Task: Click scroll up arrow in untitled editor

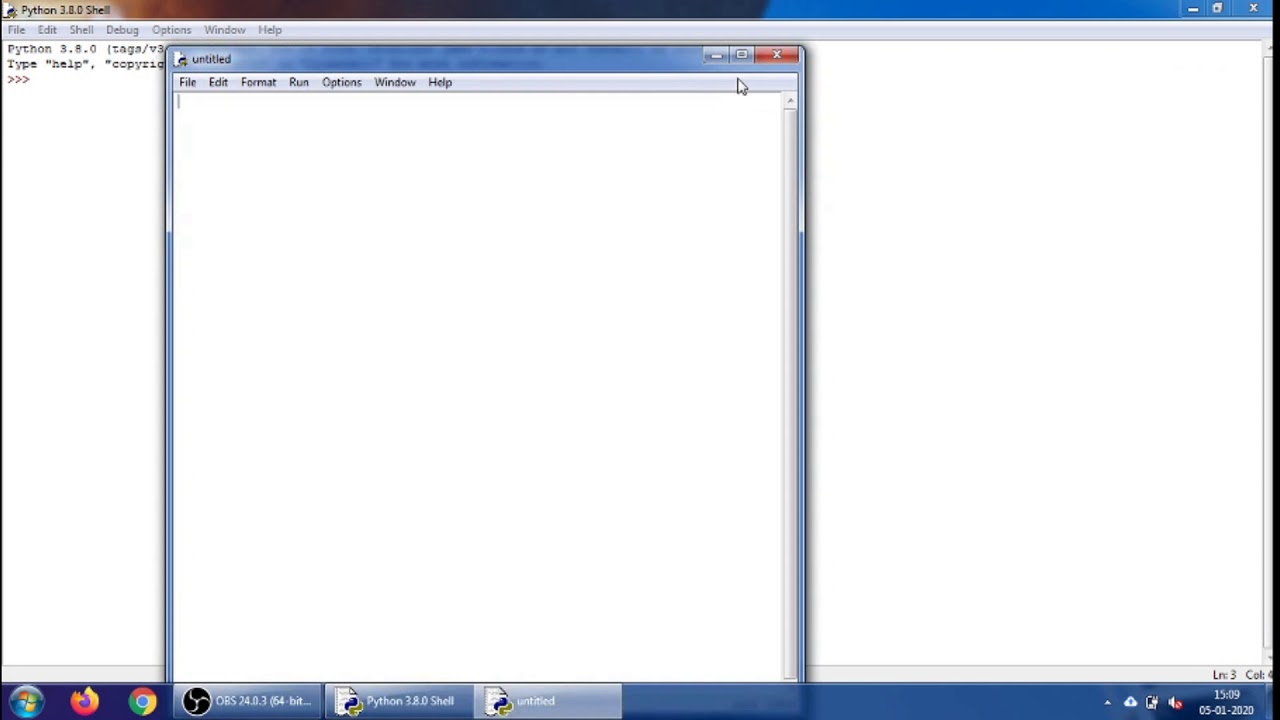Action: point(790,101)
